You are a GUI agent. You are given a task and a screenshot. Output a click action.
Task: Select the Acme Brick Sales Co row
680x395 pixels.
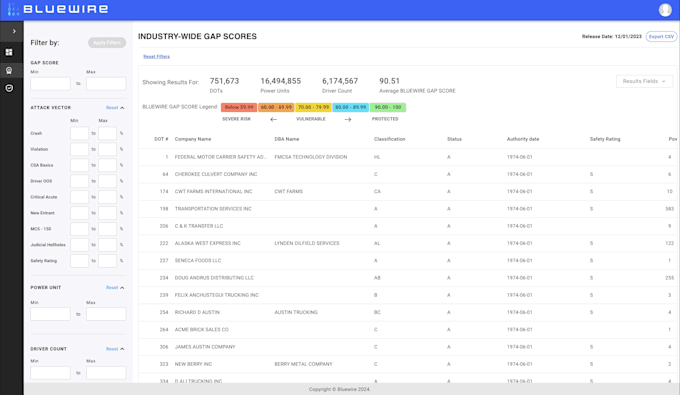click(x=409, y=330)
